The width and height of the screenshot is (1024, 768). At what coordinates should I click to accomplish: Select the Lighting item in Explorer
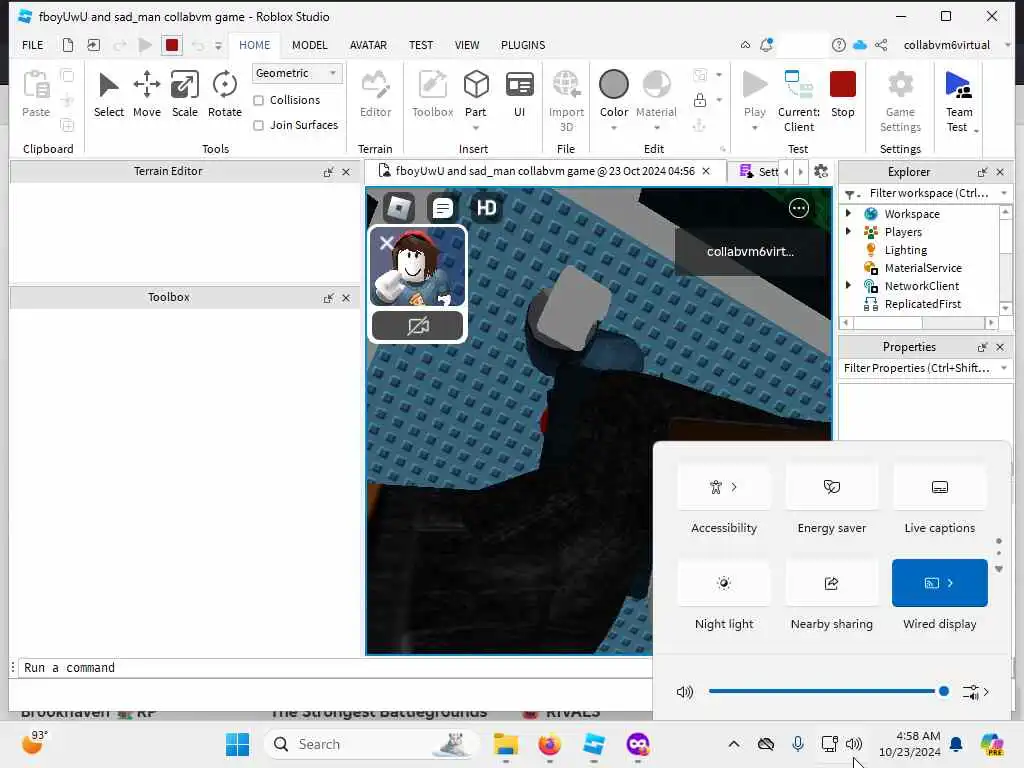point(905,249)
